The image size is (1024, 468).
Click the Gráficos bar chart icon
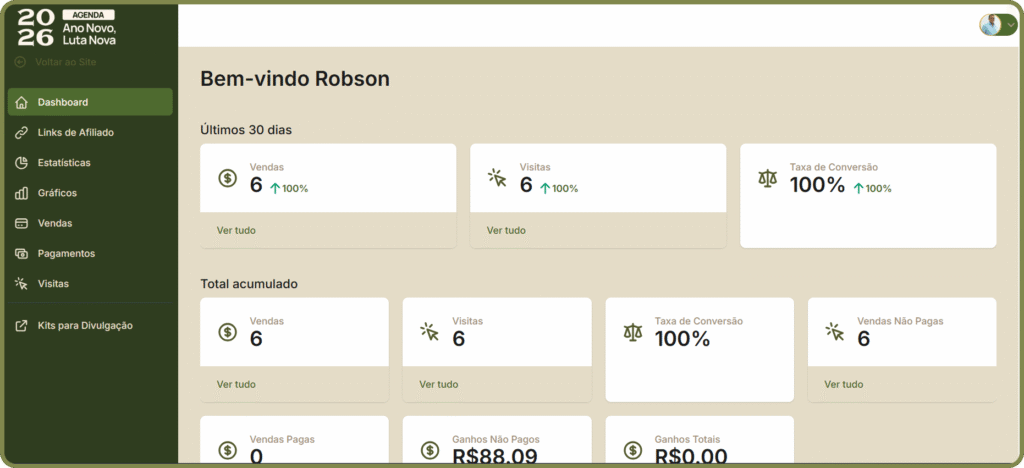[x=22, y=193]
